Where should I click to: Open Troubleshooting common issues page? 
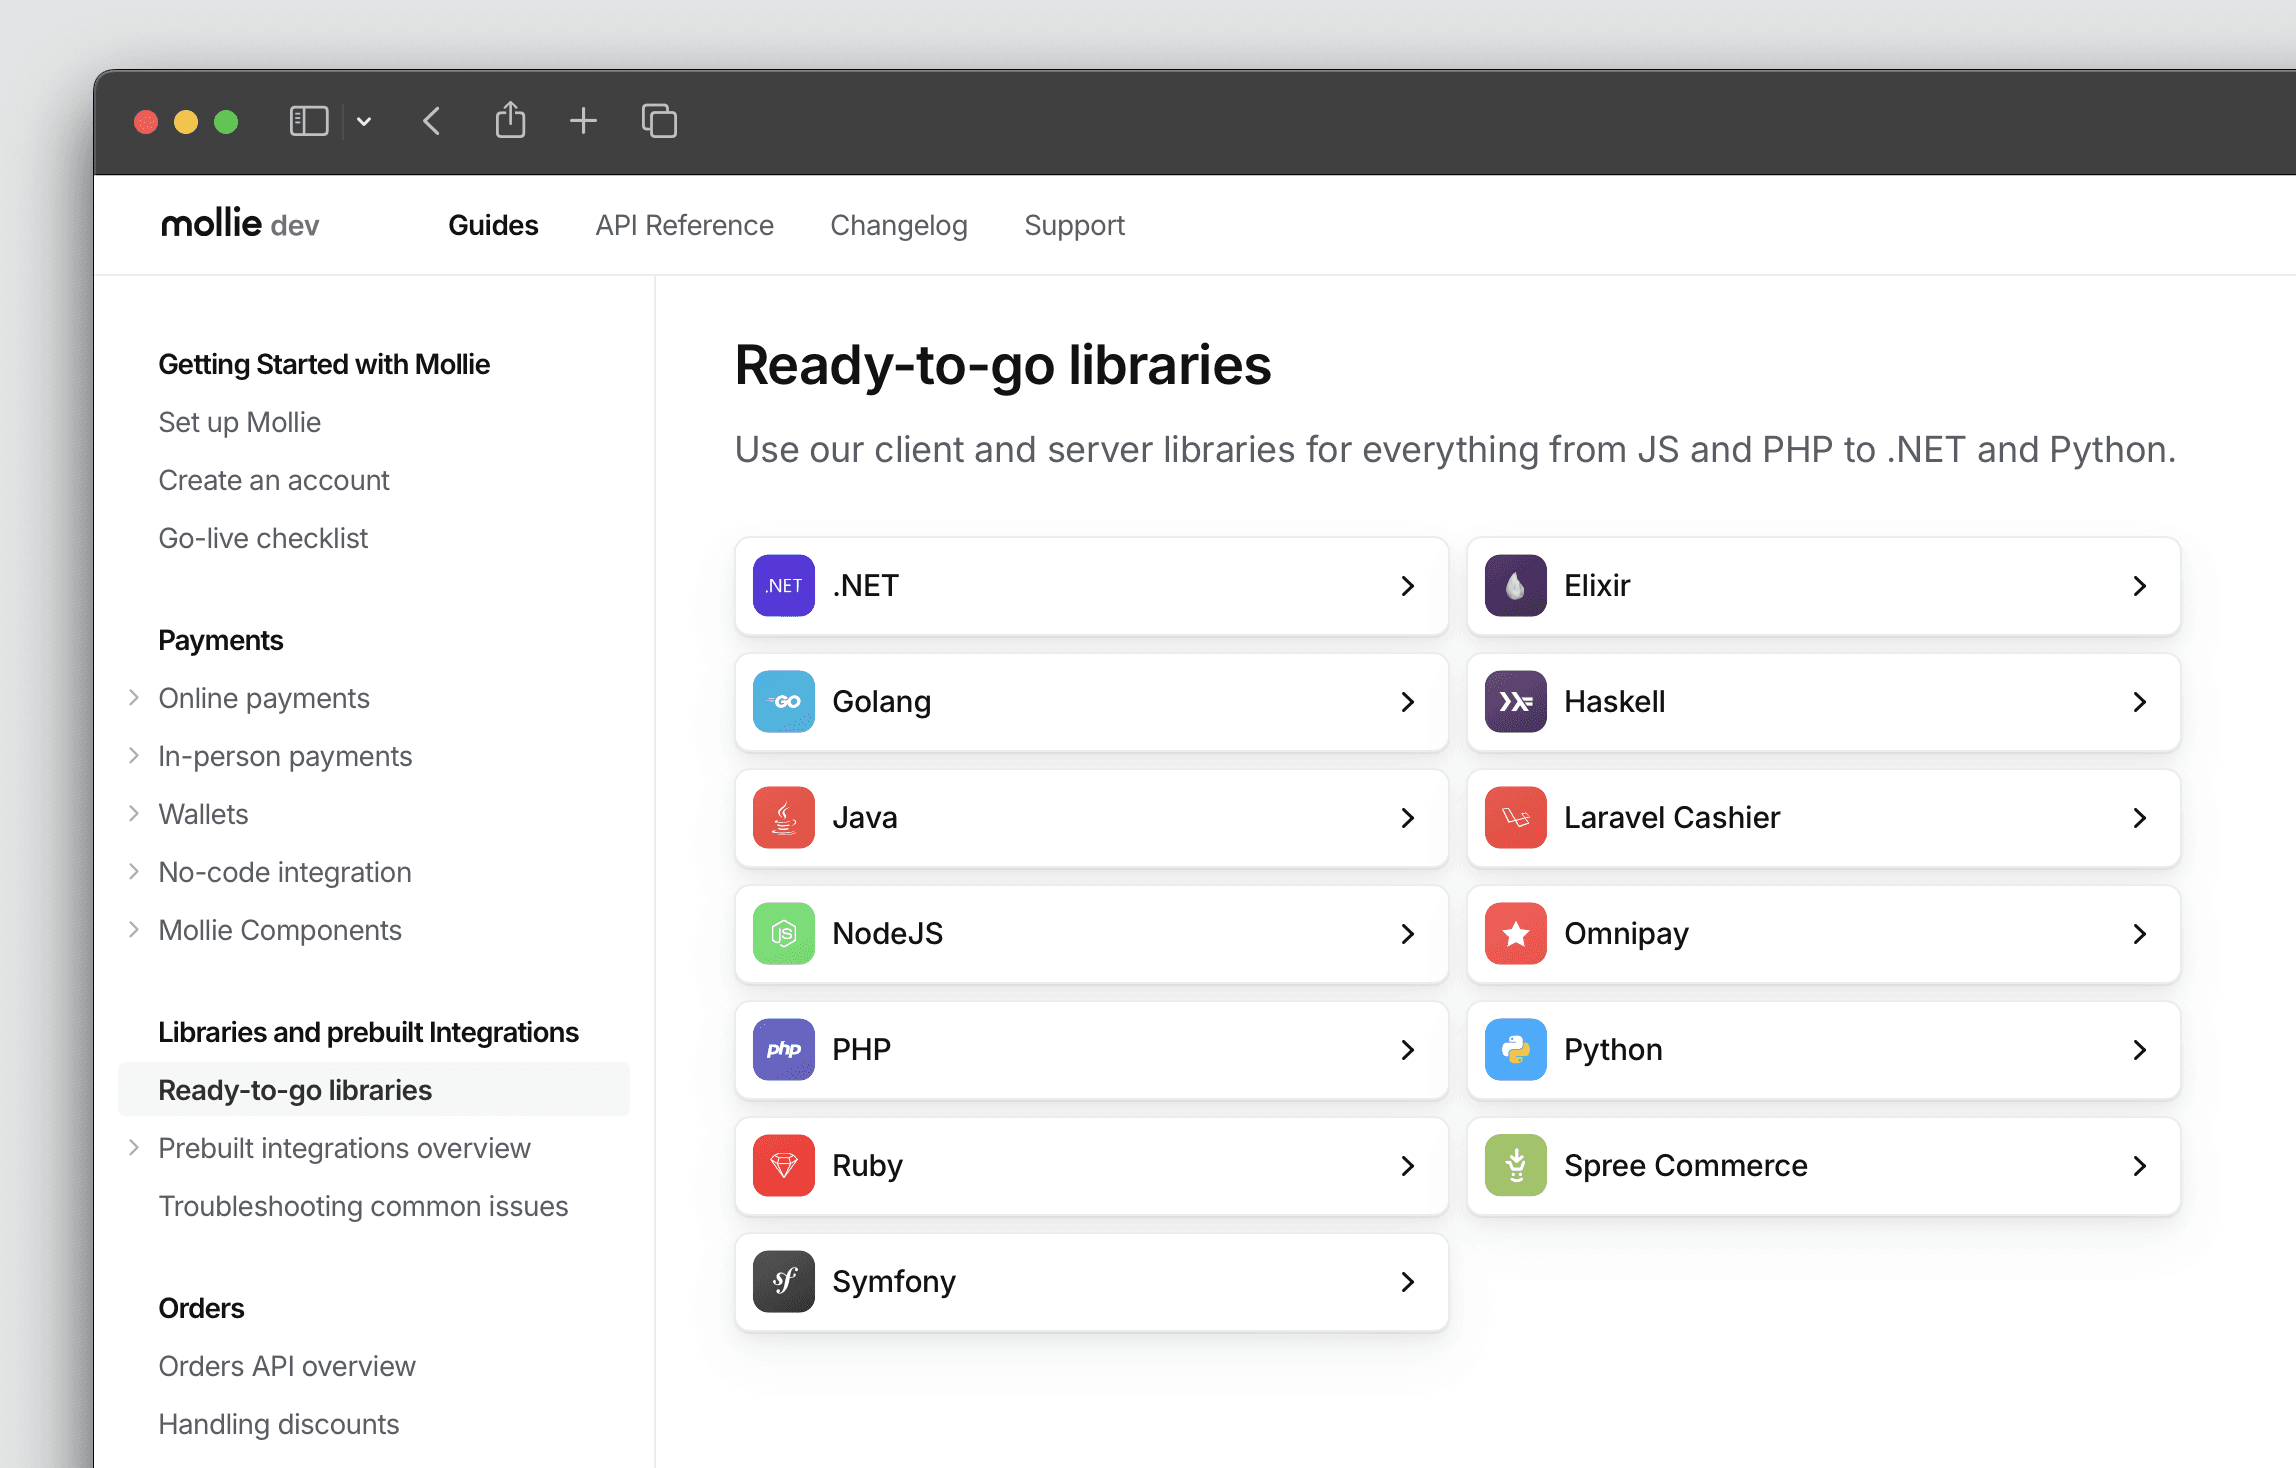tap(363, 1206)
